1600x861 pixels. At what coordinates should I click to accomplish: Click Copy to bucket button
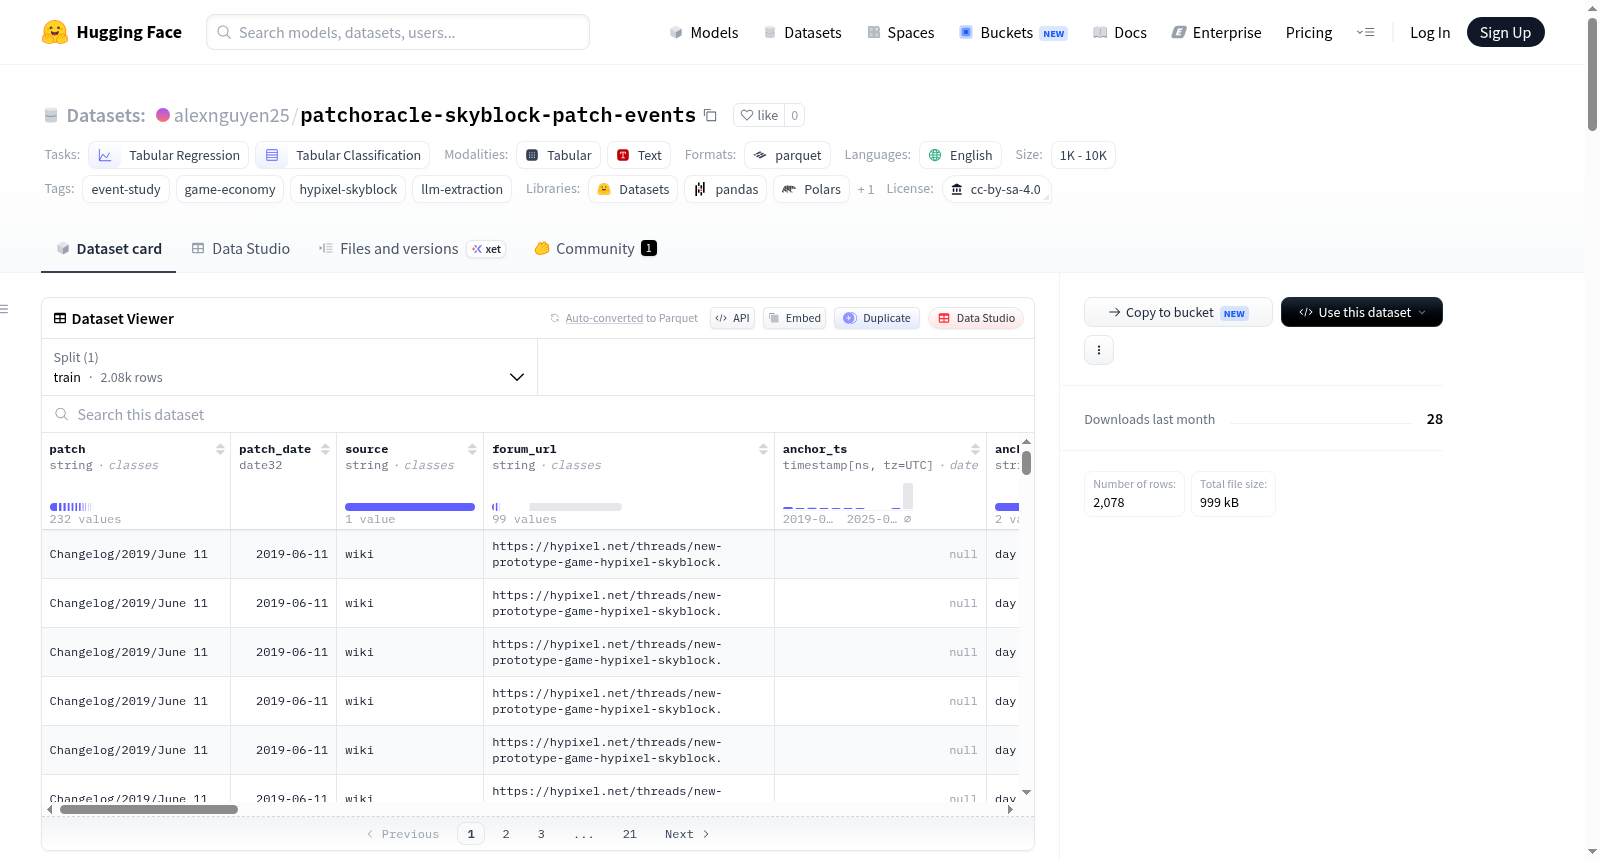pos(1178,312)
